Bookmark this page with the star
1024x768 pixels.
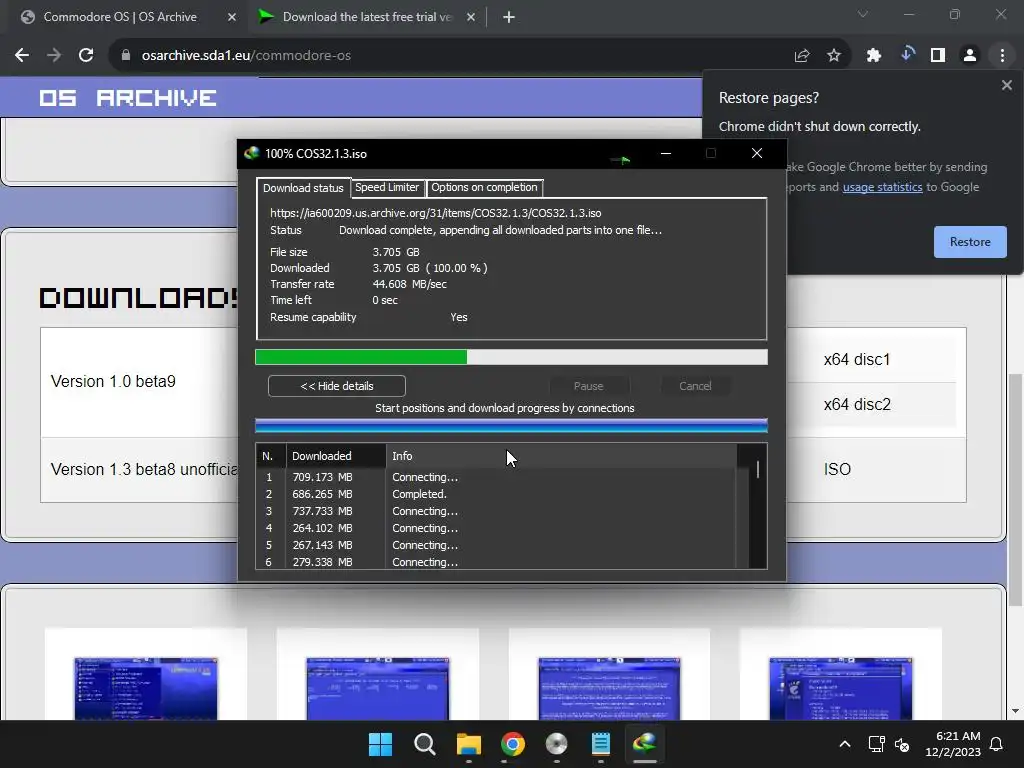click(x=834, y=56)
